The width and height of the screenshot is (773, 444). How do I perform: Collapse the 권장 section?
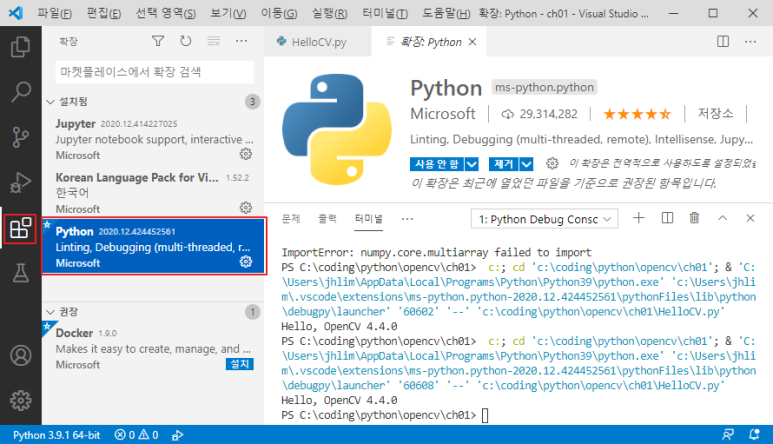[x=50, y=312]
